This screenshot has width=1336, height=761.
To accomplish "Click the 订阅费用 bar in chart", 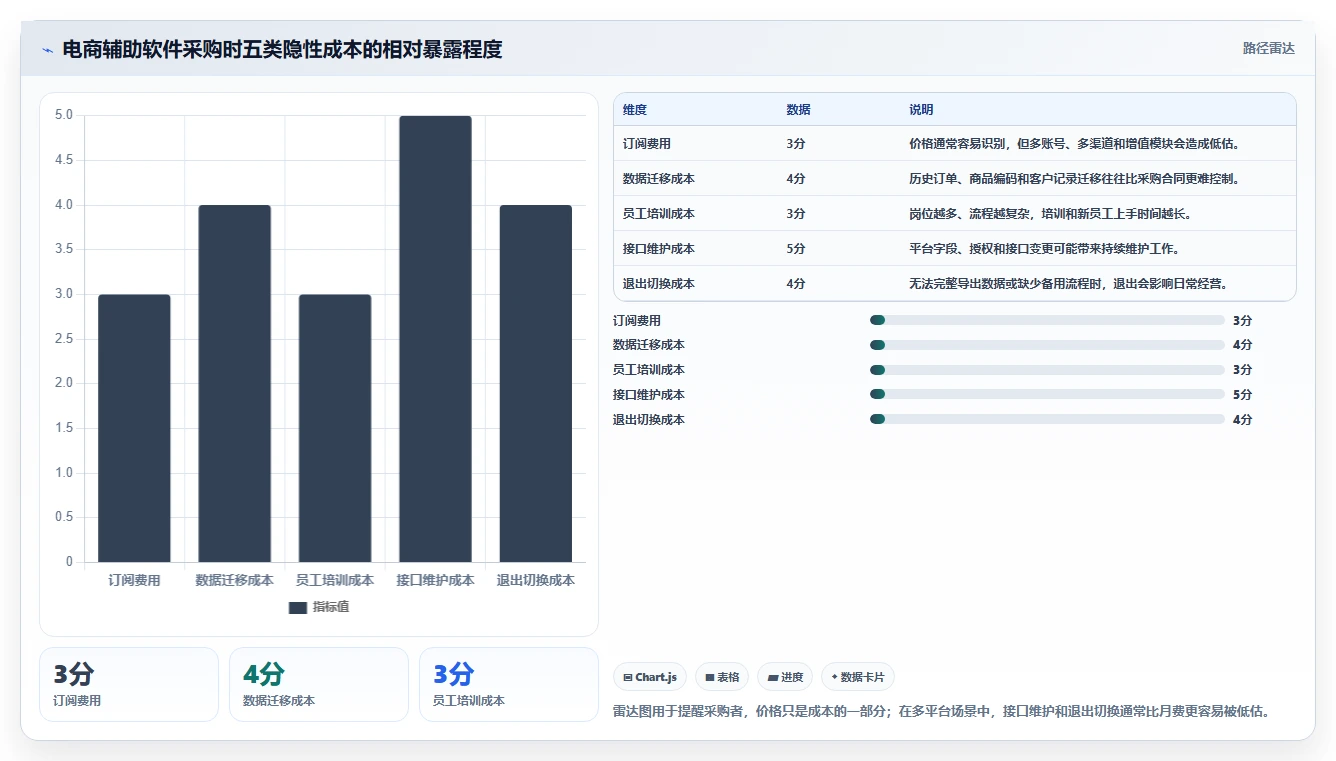I will coord(134,428).
